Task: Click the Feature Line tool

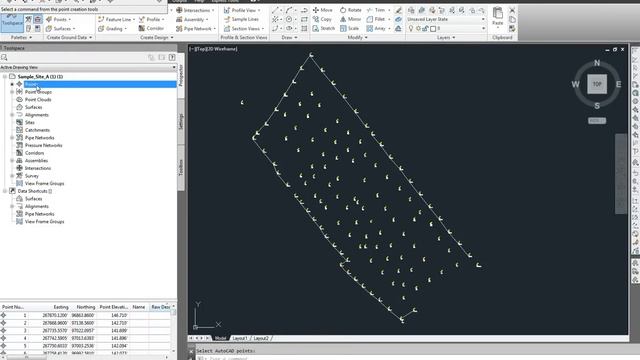Action: [116, 19]
